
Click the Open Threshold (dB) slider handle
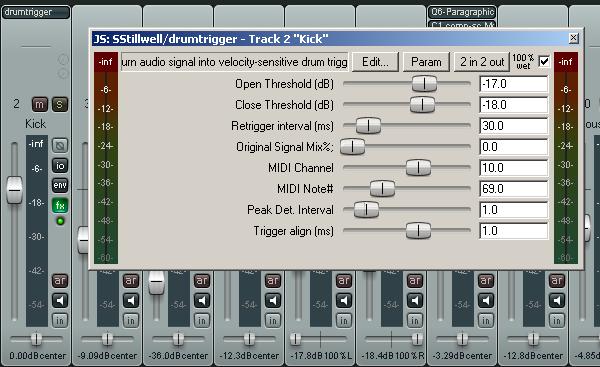click(x=424, y=83)
